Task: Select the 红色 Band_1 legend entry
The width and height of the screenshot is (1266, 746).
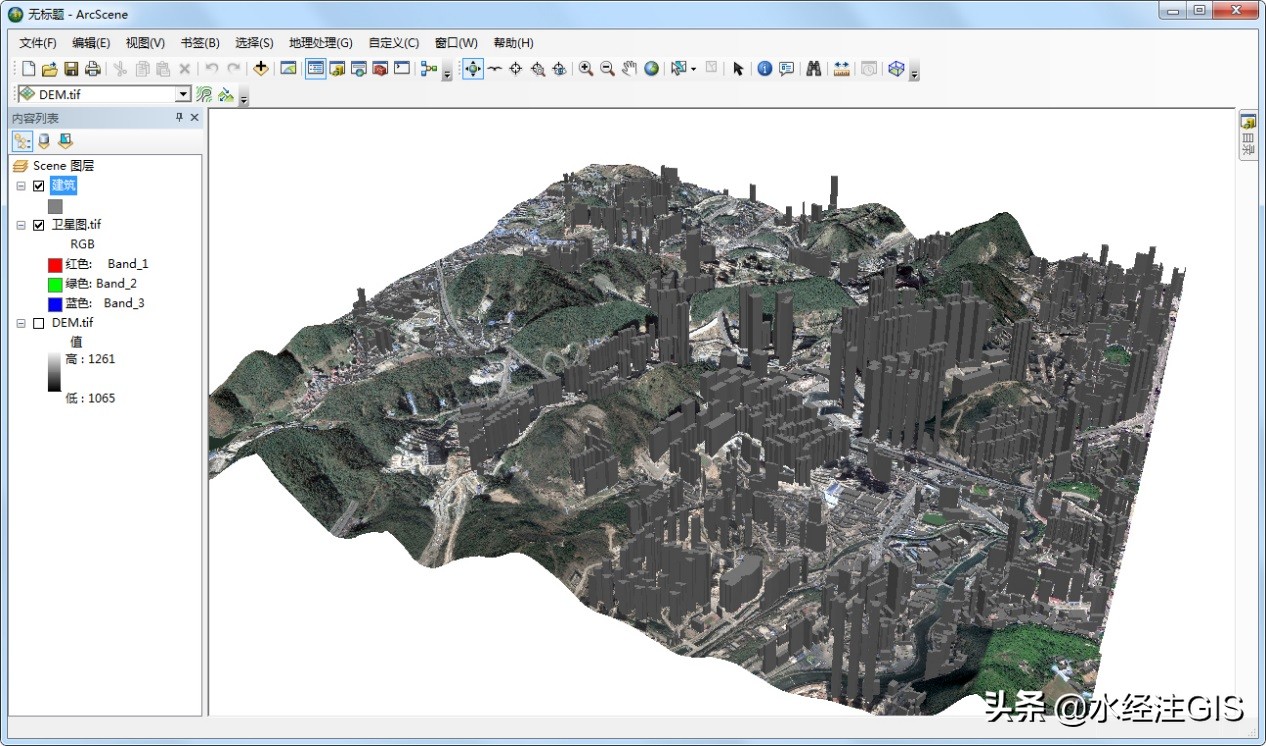Action: (x=98, y=264)
